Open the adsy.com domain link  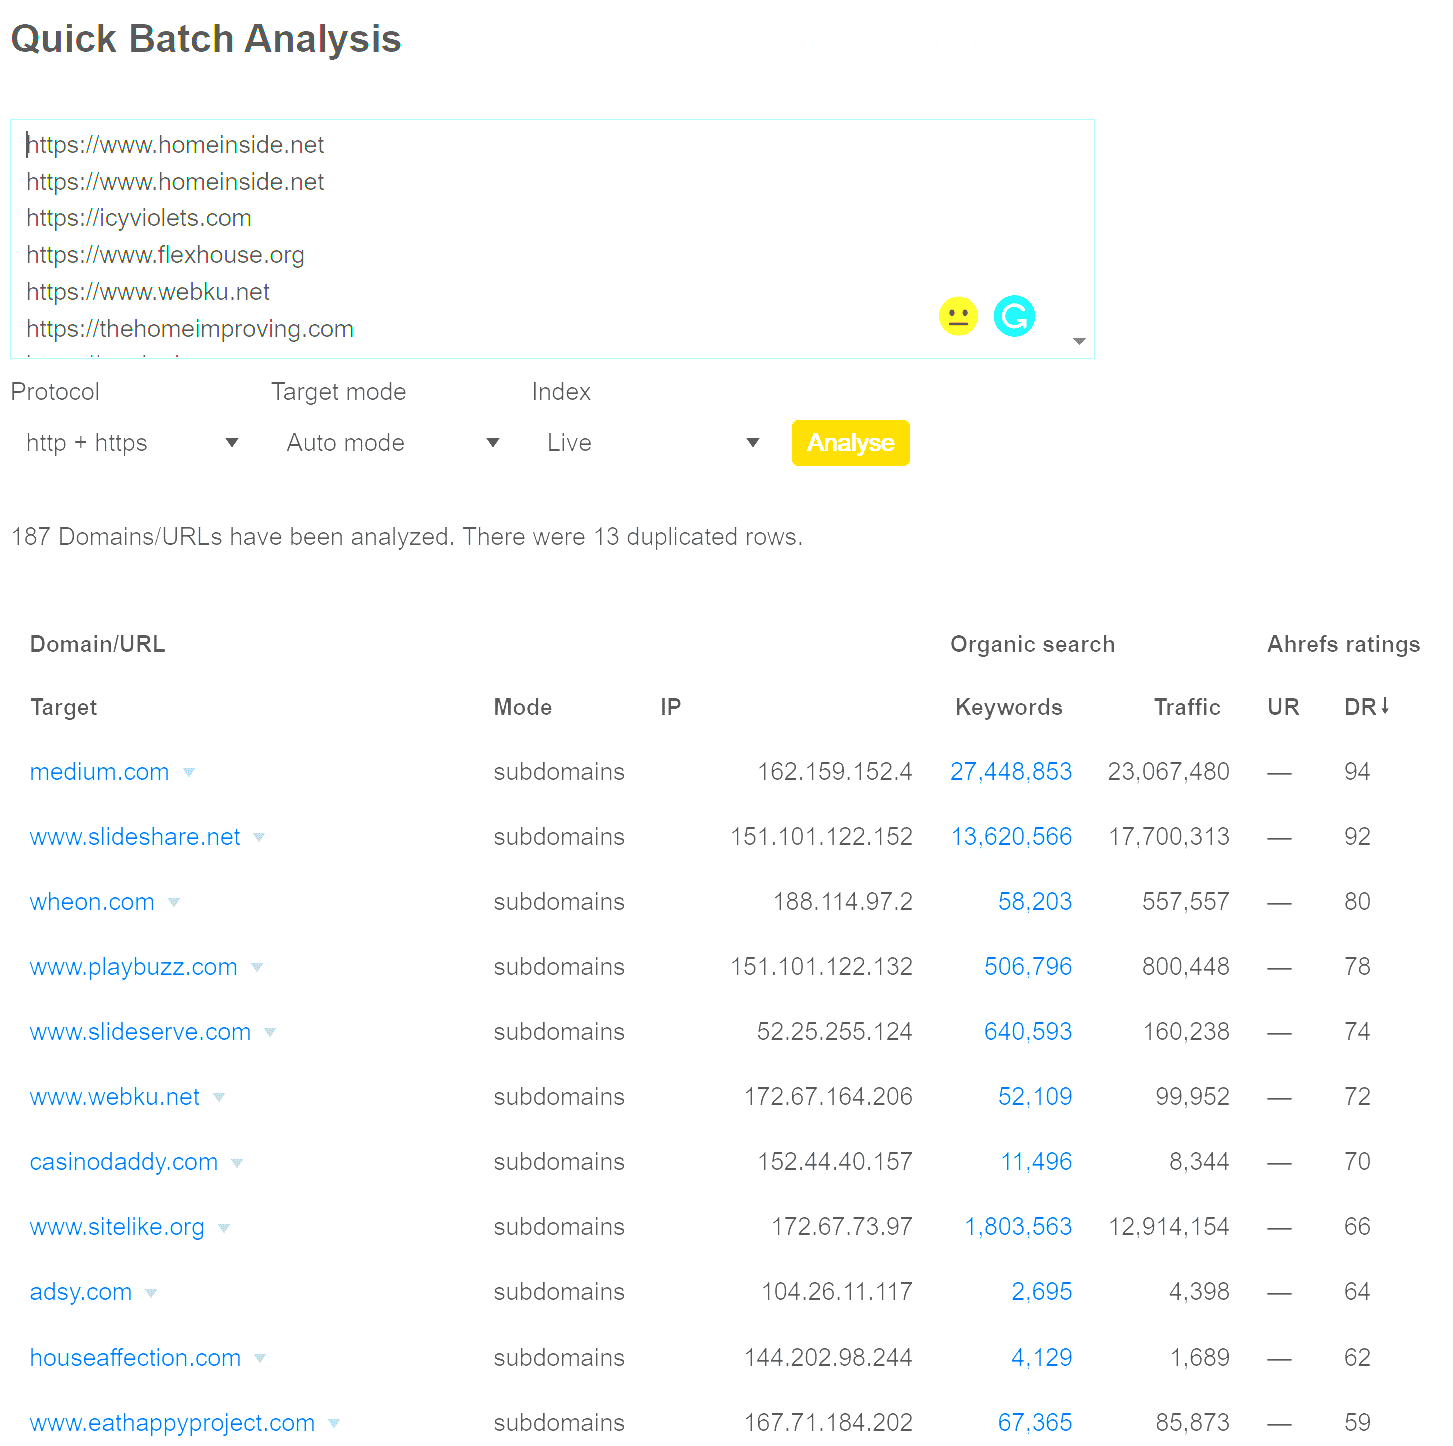(81, 1292)
